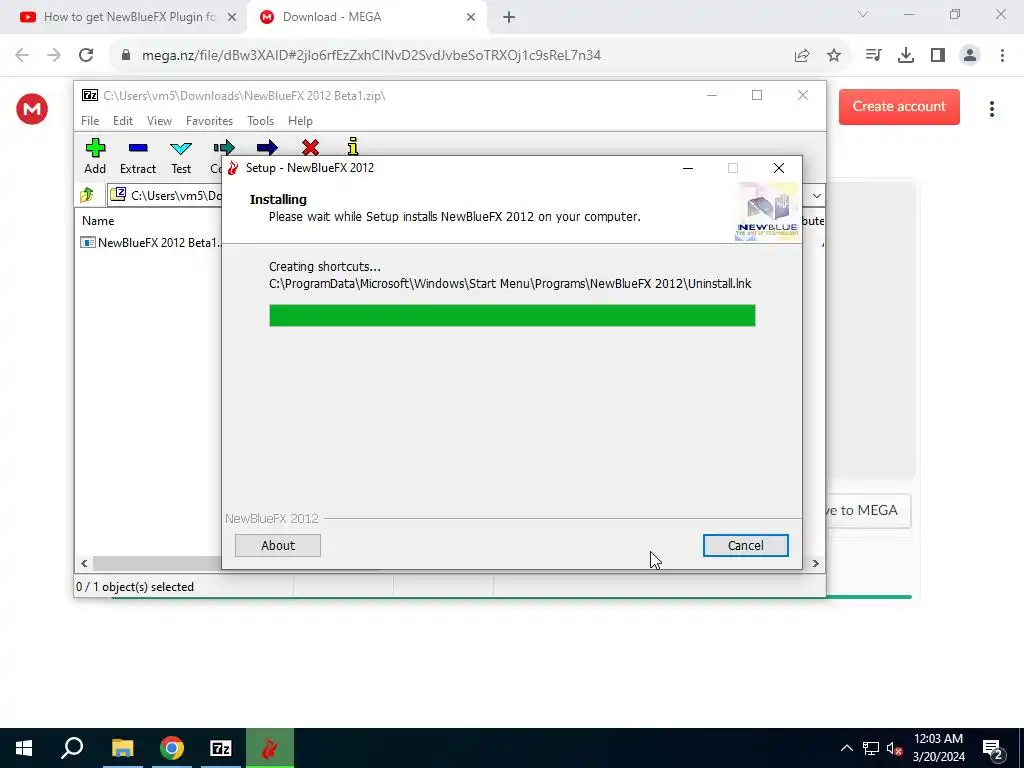Open the Tools menu in 7-Zip
This screenshot has height=768, width=1024.
point(260,121)
